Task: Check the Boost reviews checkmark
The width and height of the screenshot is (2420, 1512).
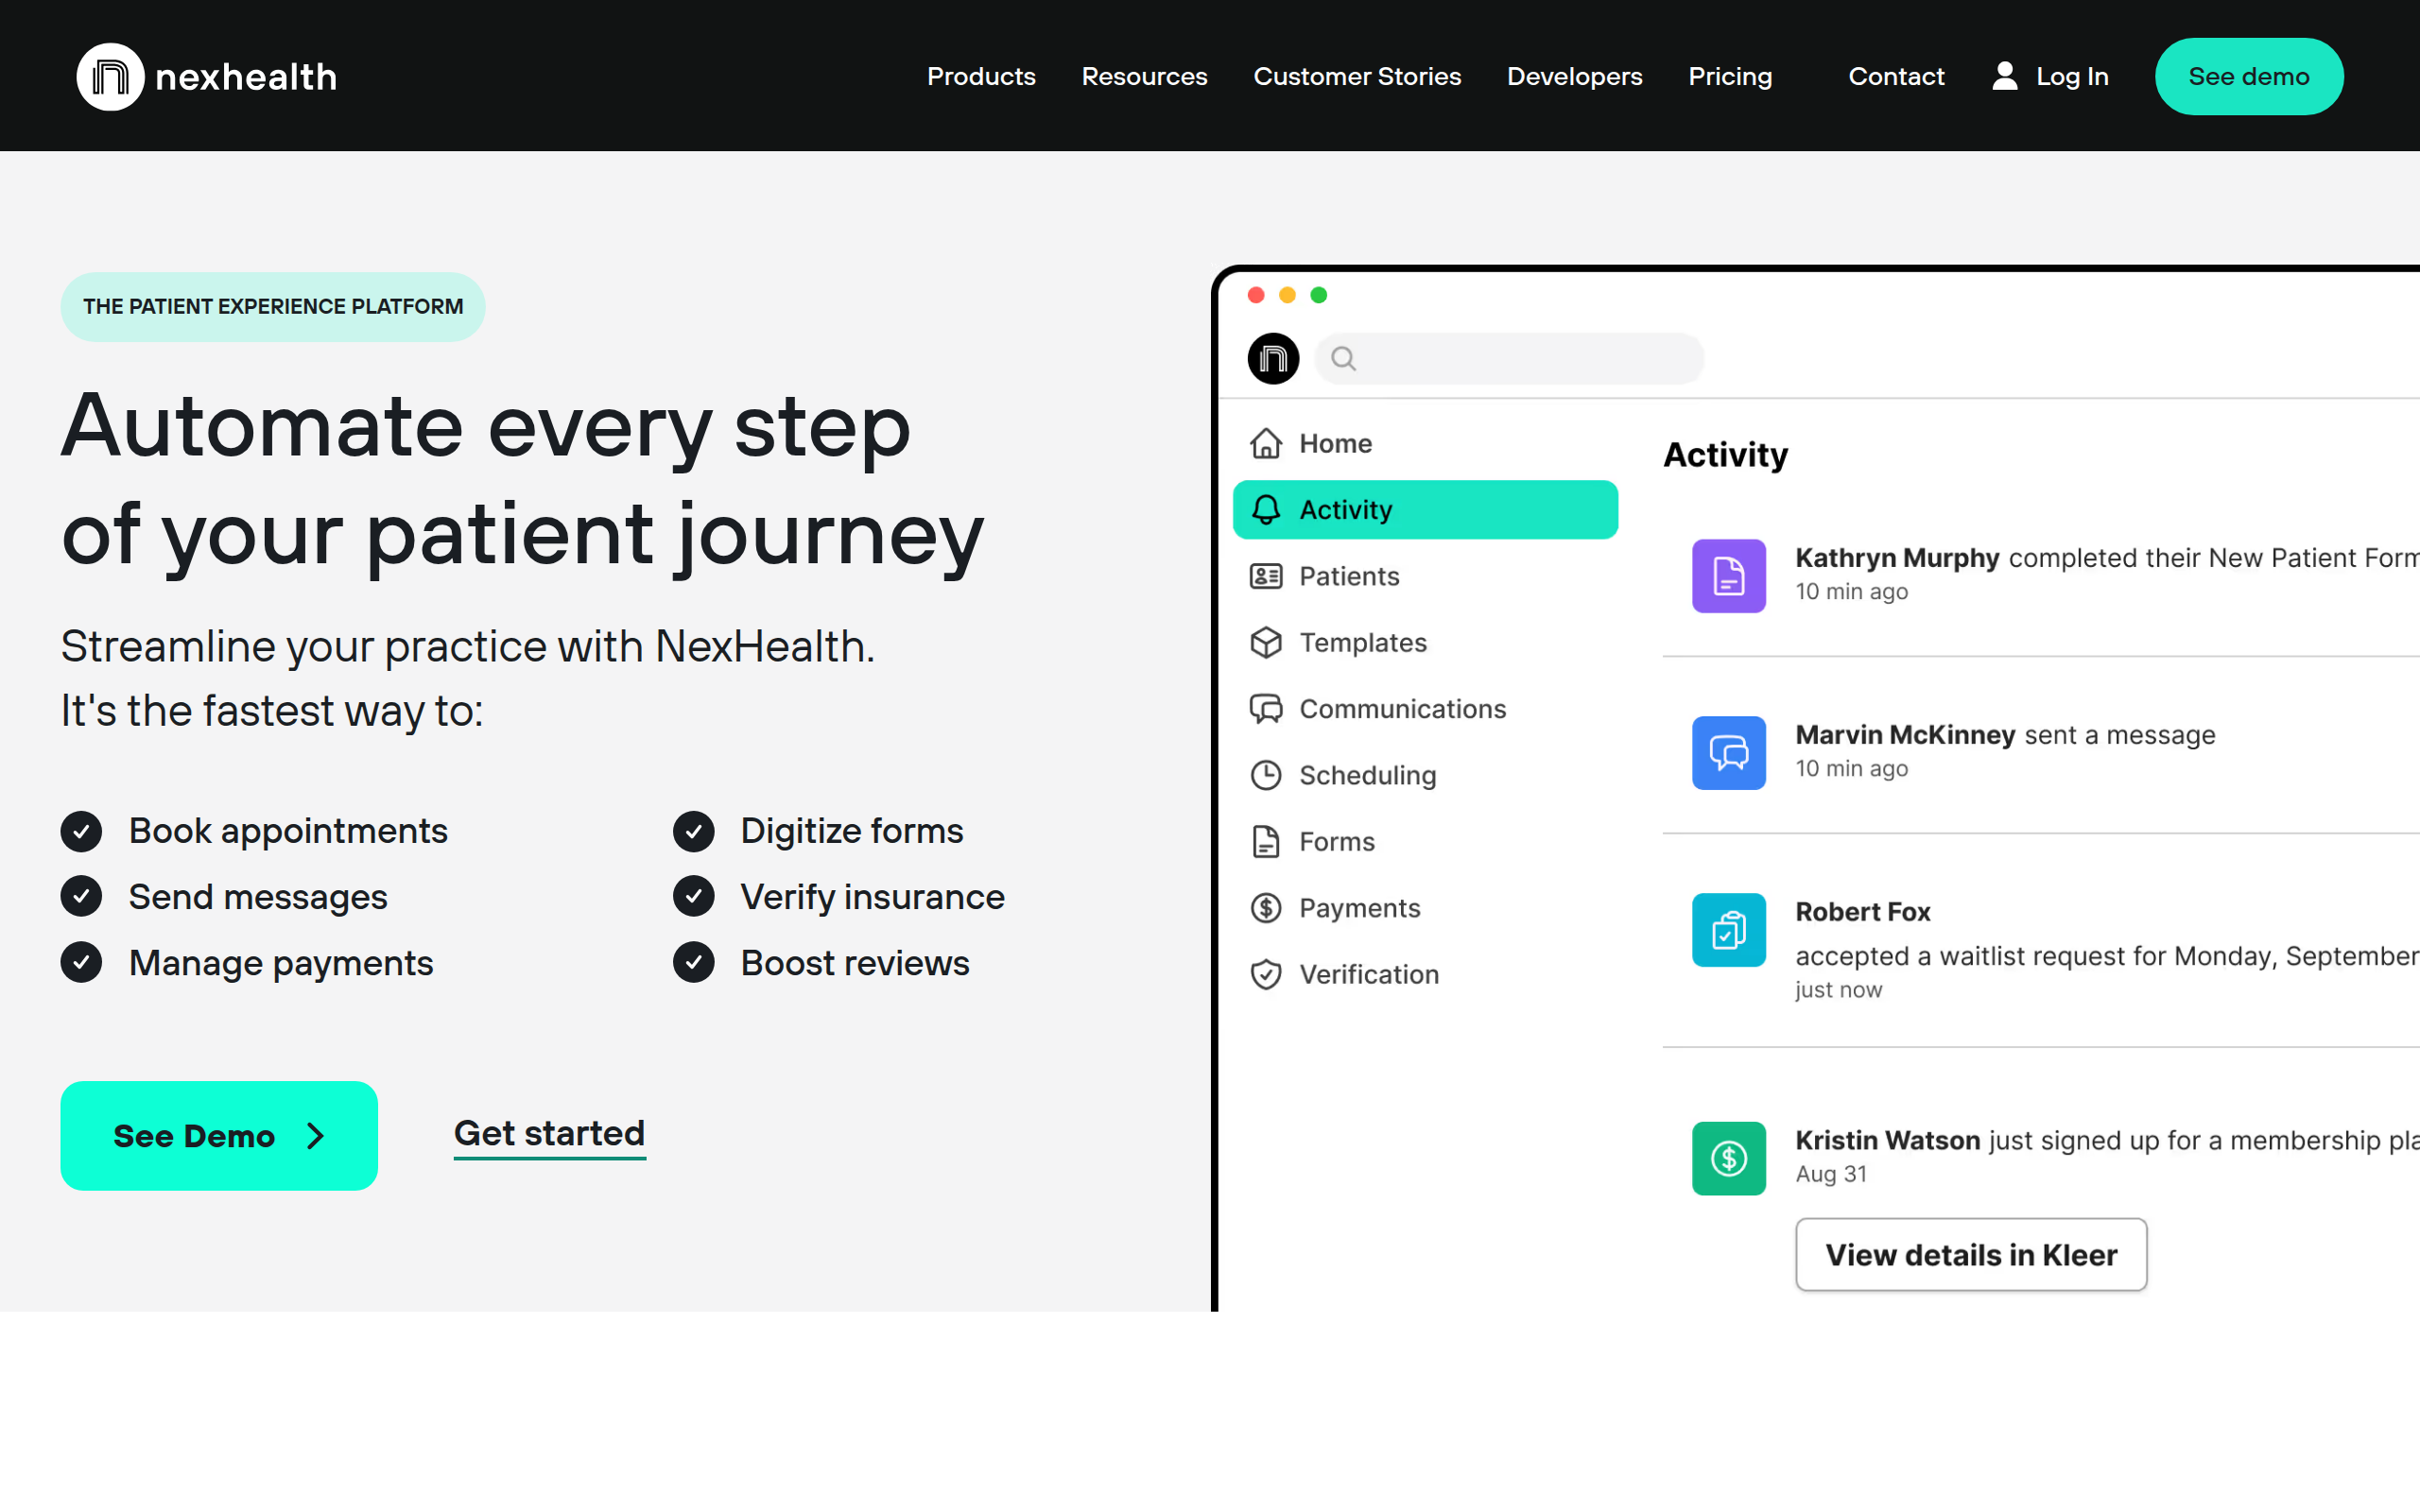Action: pos(694,962)
